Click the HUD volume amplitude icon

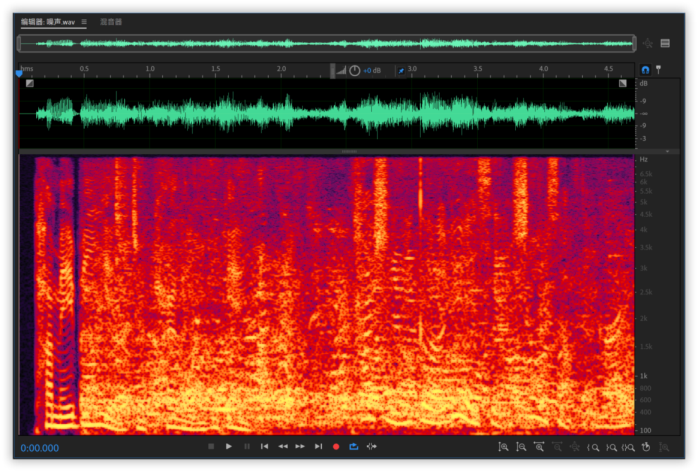341,70
